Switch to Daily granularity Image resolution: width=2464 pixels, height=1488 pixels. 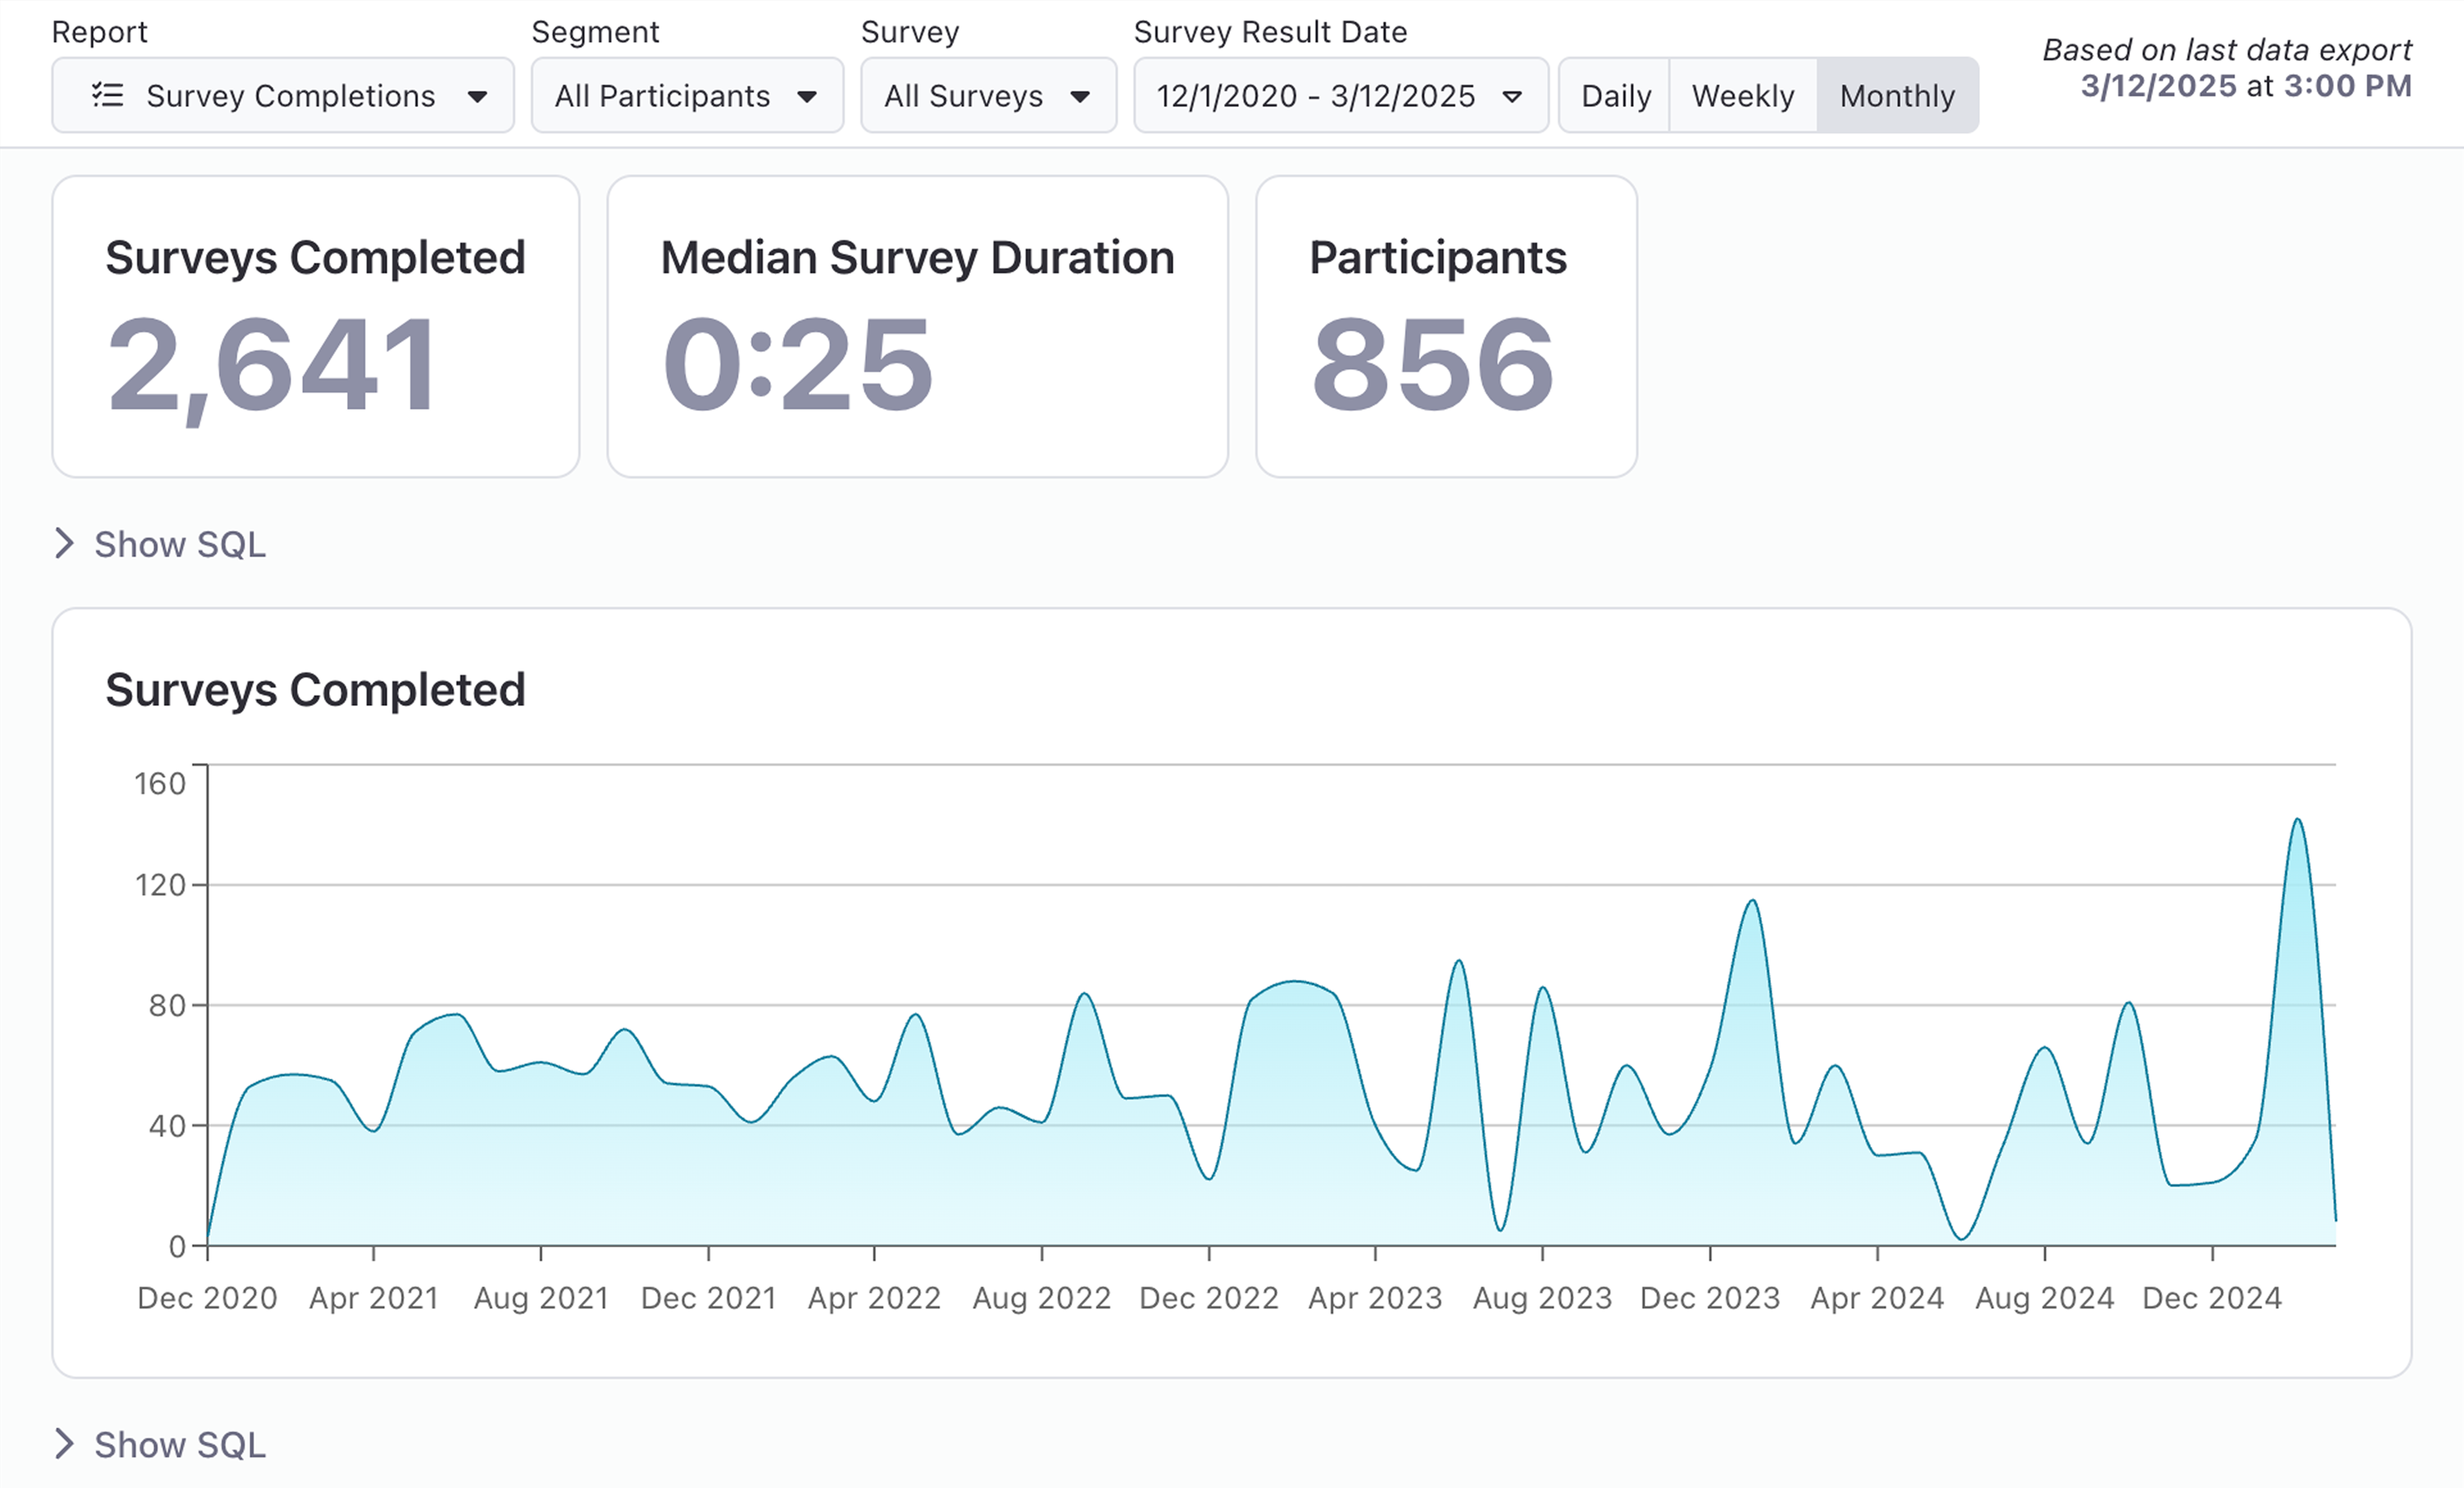1615,96
